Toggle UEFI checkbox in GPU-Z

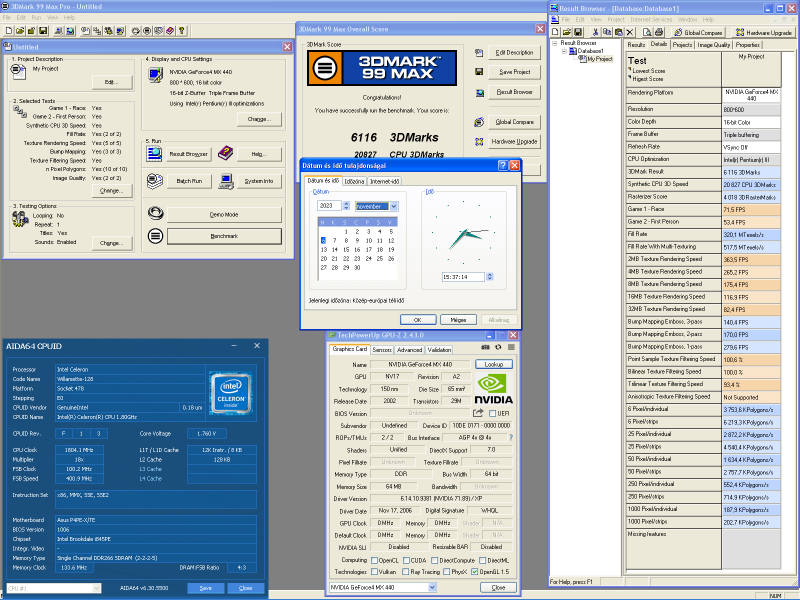click(x=492, y=413)
